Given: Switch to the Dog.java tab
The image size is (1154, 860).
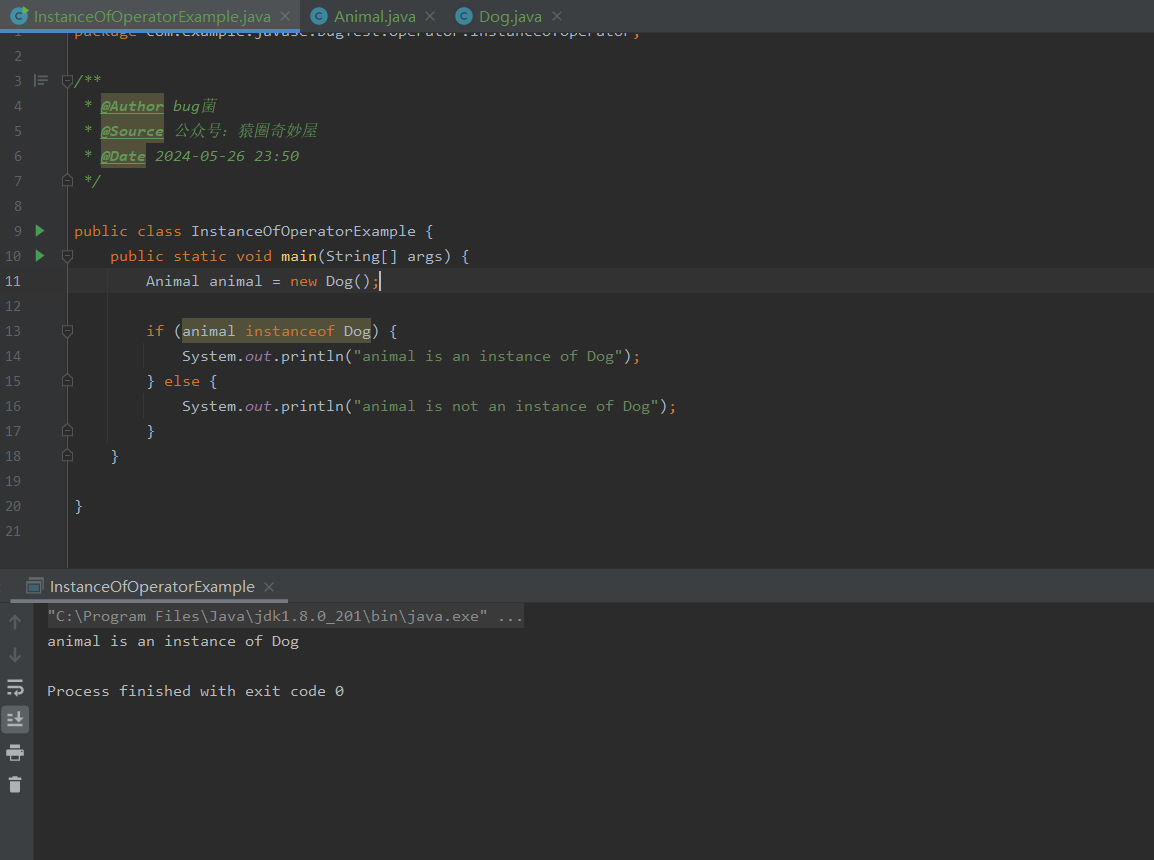Looking at the screenshot, I should pos(510,16).
